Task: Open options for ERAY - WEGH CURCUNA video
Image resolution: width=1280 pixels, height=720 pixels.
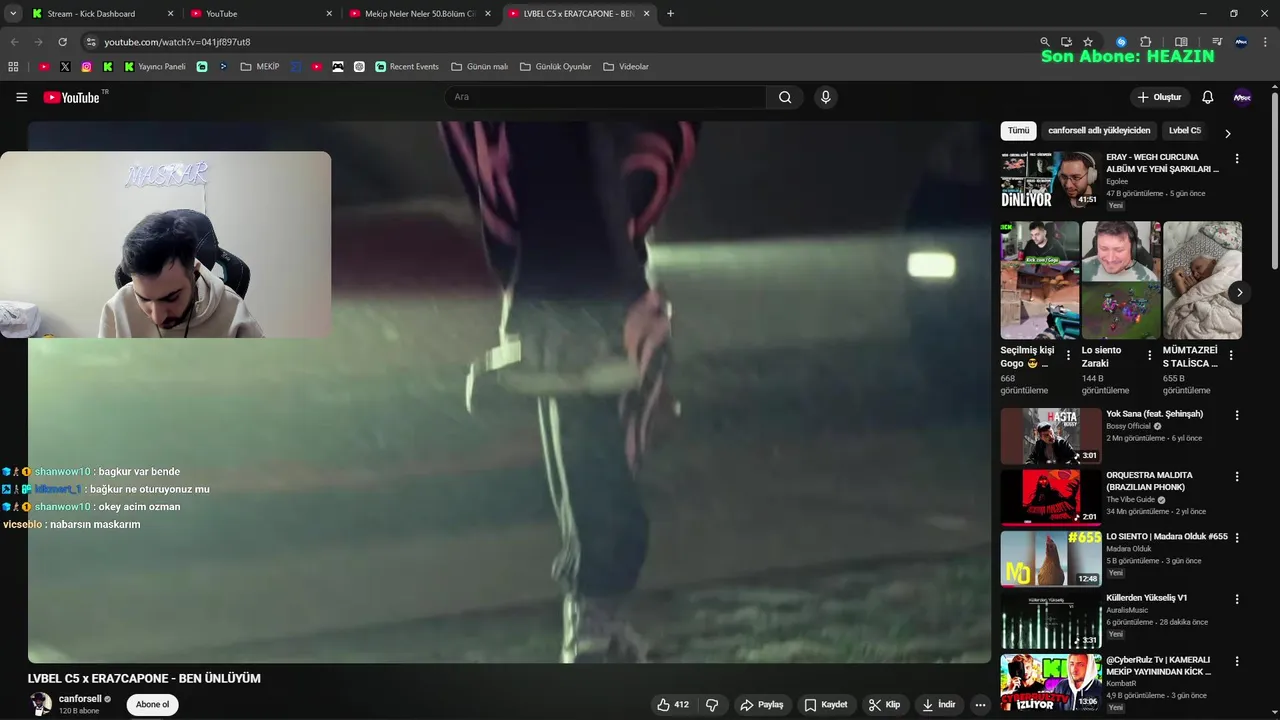Action: [1237, 159]
